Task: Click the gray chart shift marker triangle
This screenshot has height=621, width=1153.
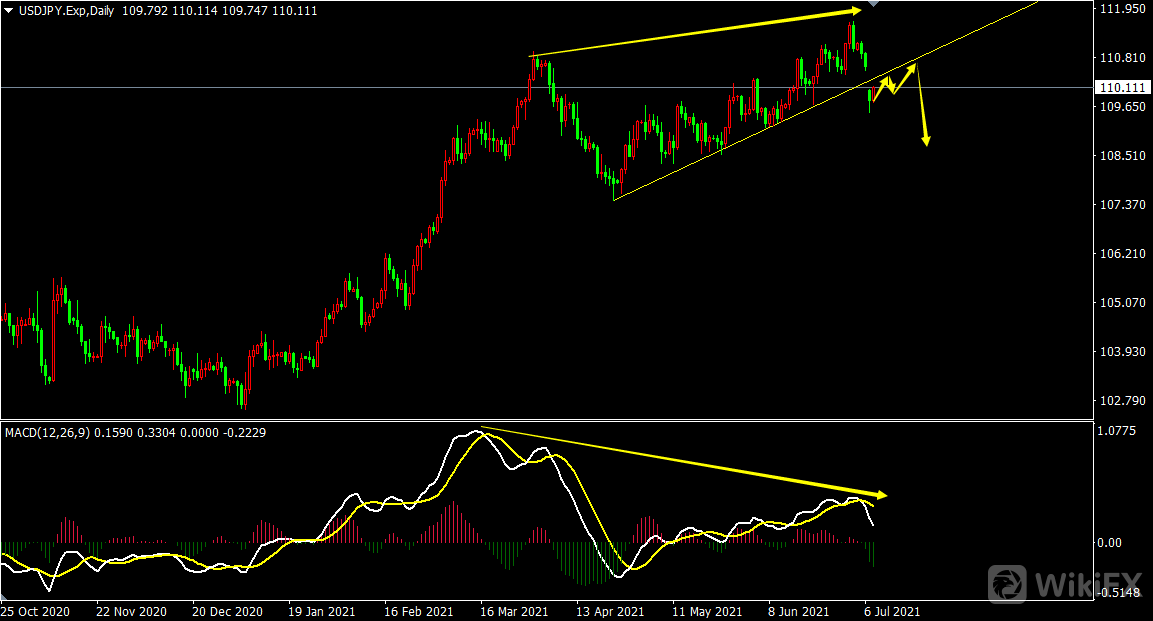Action: coord(873,4)
